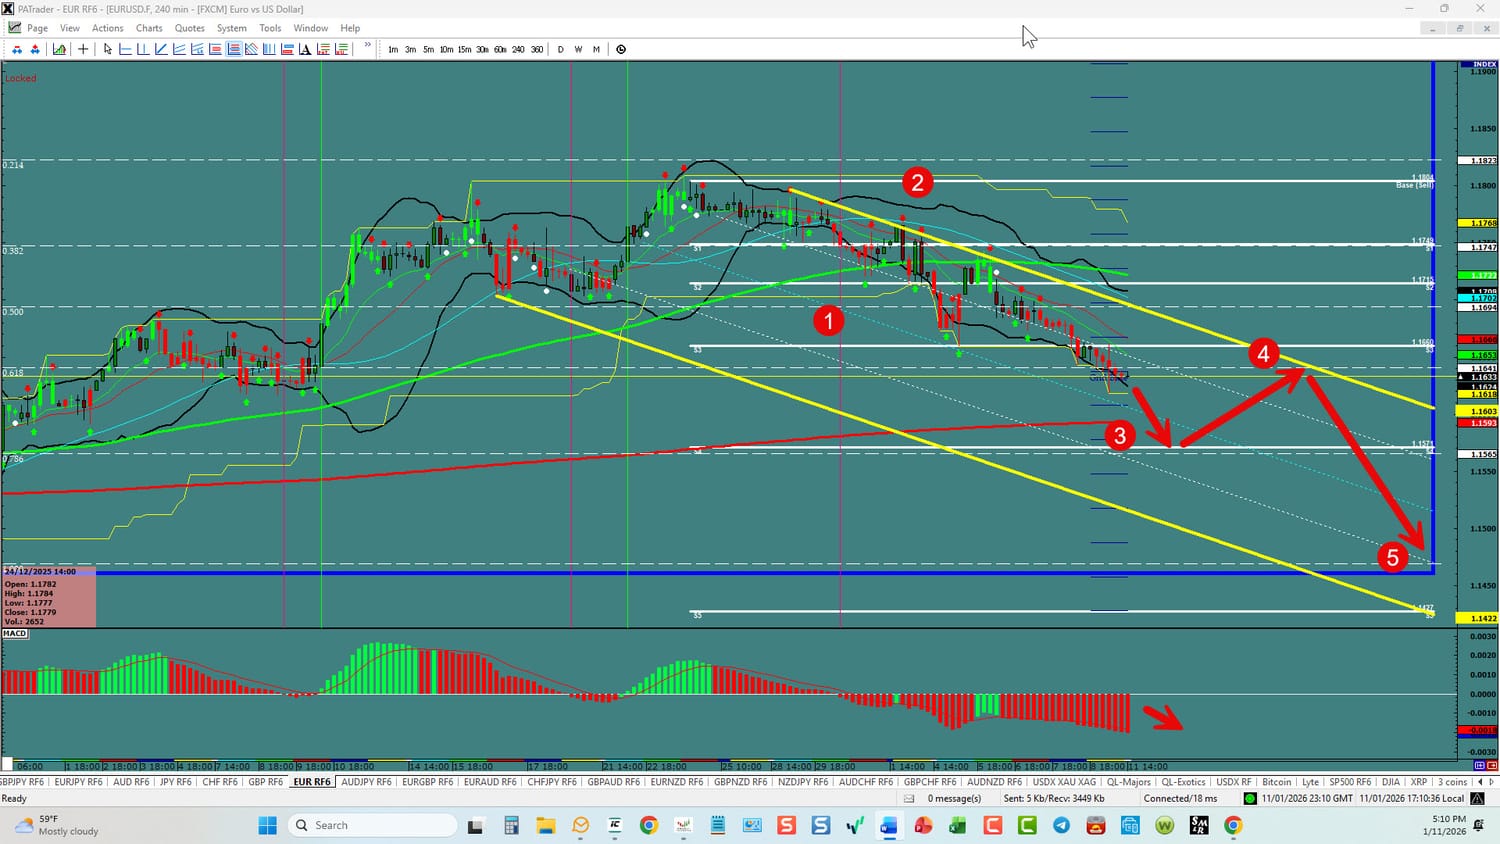The width and height of the screenshot is (1500, 844).
Task: Set chart to 15m timeframe
Action: point(464,49)
